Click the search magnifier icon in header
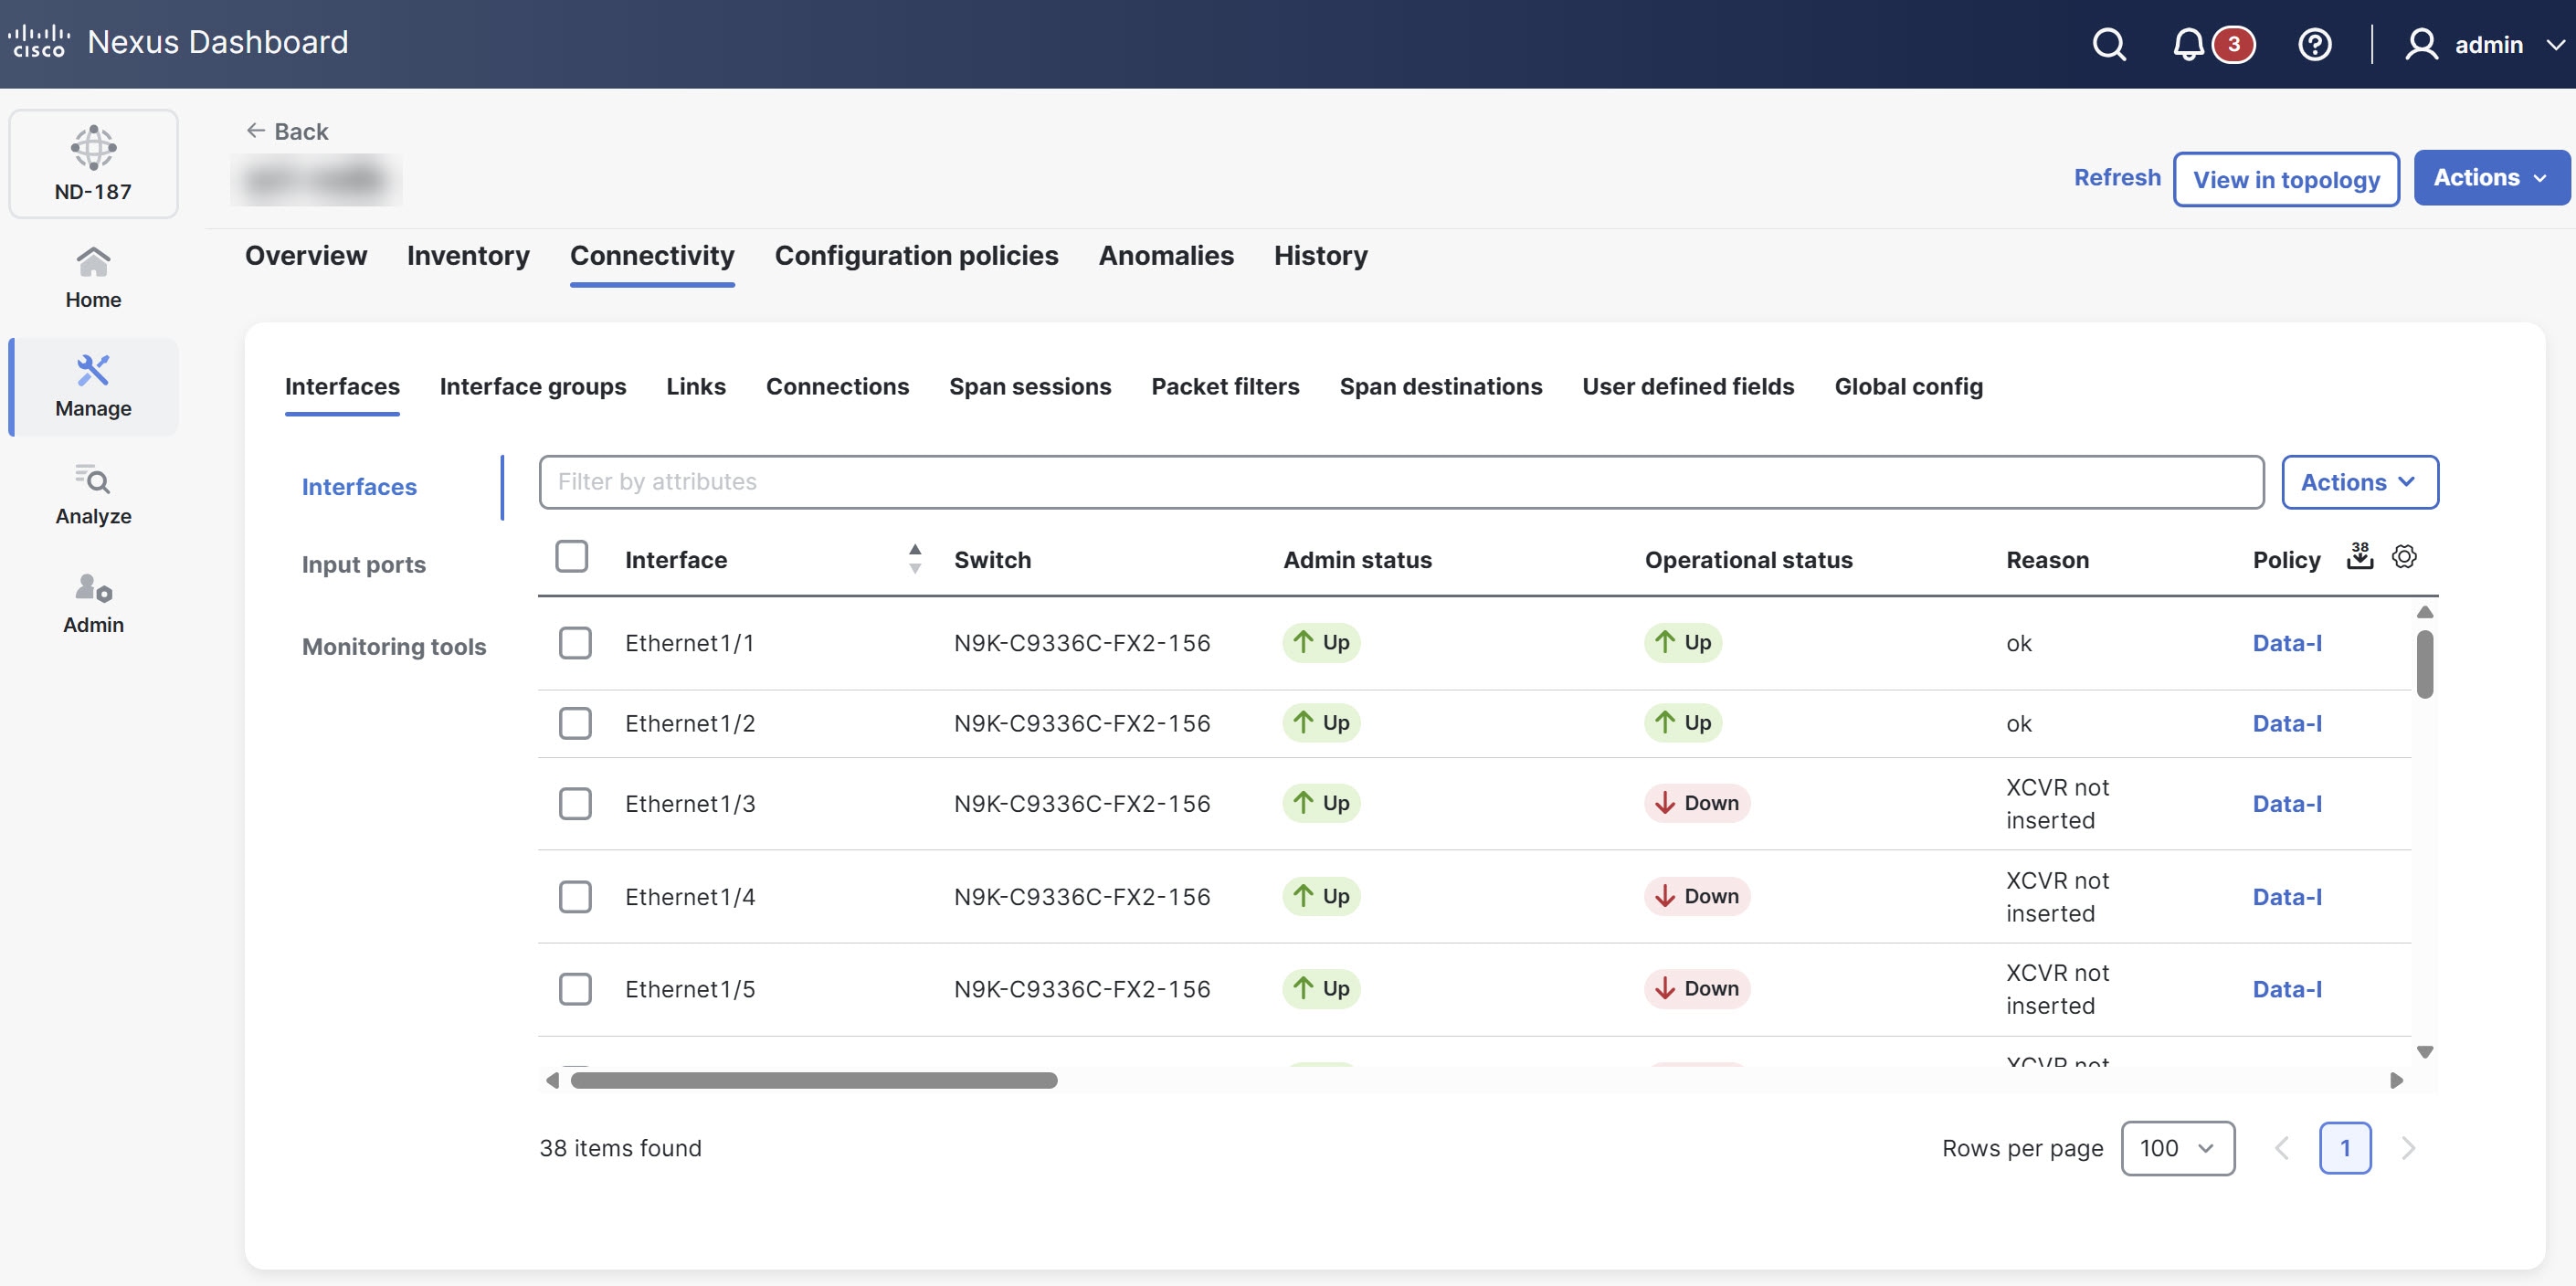 pyautogui.click(x=2108, y=44)
